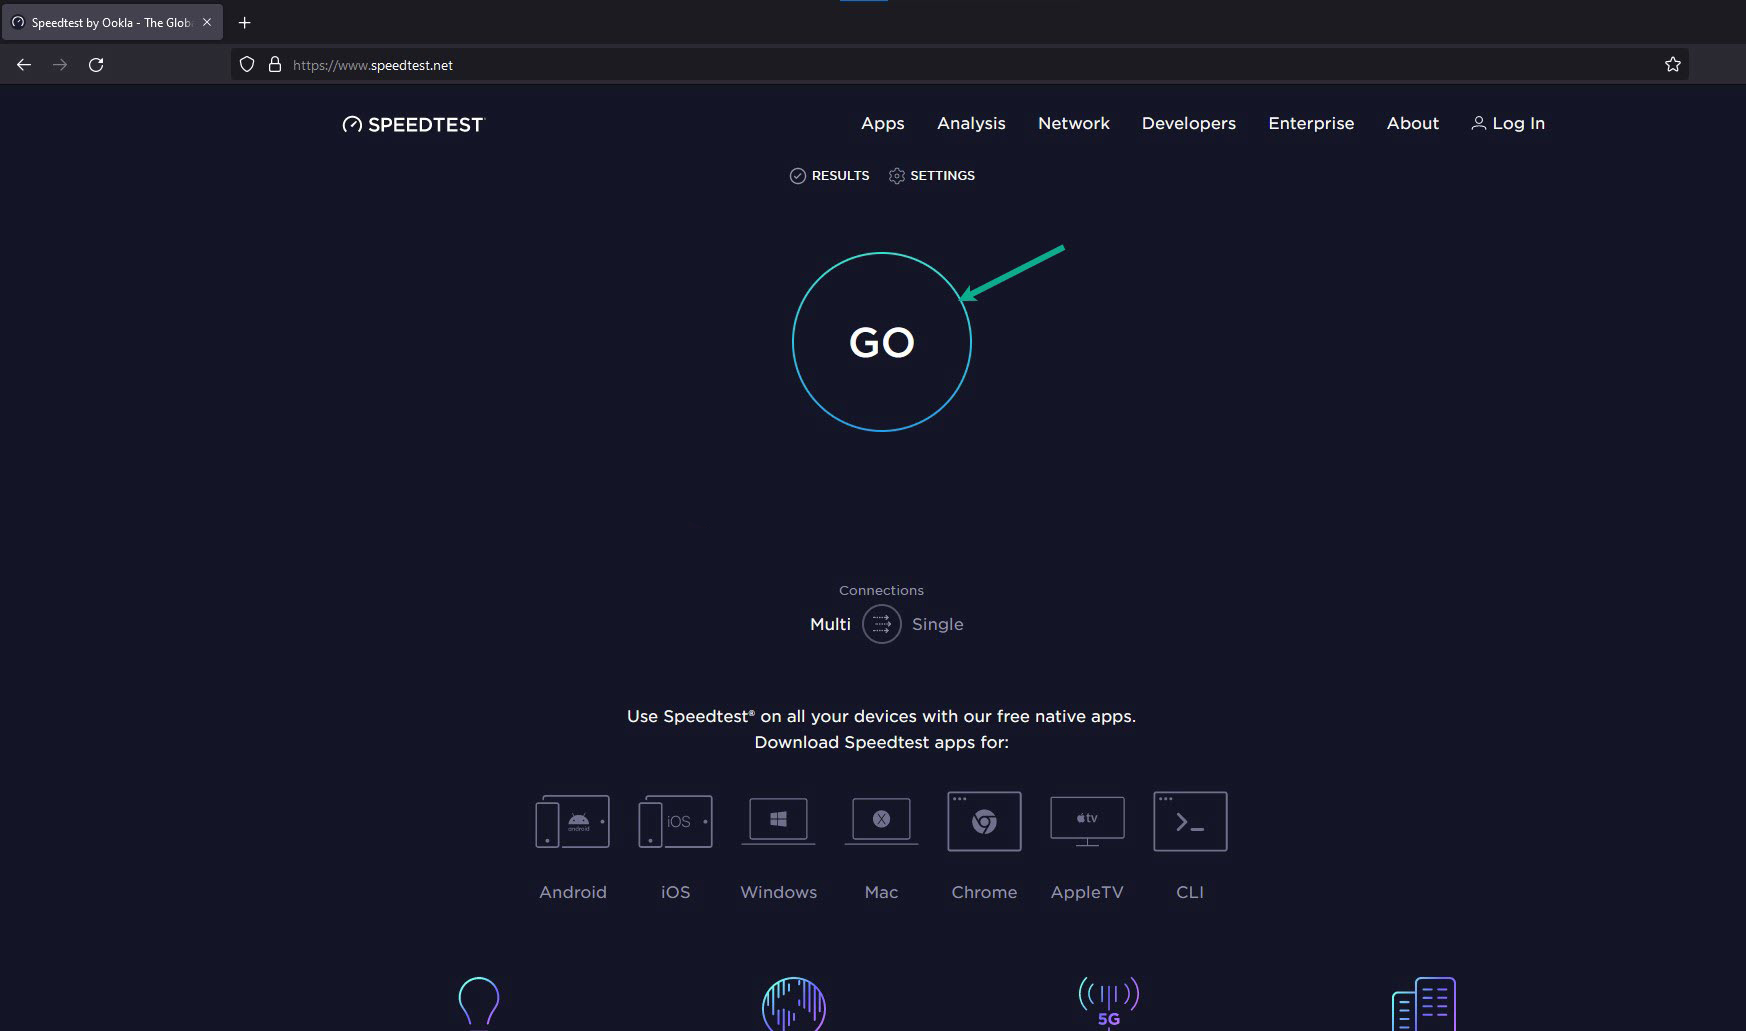Select Multi connection mode label
The image size is (1746, 1031).
pos(830,624)
